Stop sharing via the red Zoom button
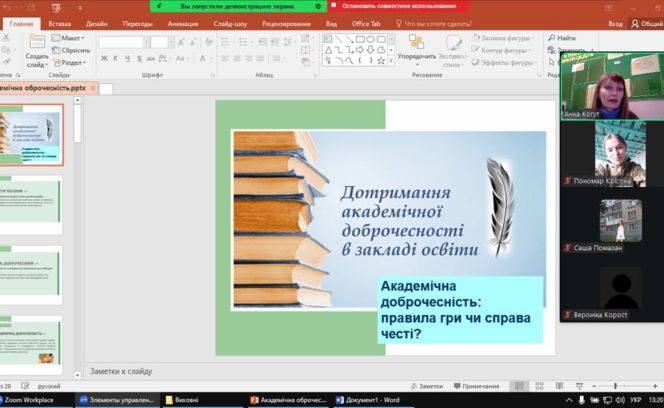The height and width of the screenshot is (408, 664). [x=398, y=6]
